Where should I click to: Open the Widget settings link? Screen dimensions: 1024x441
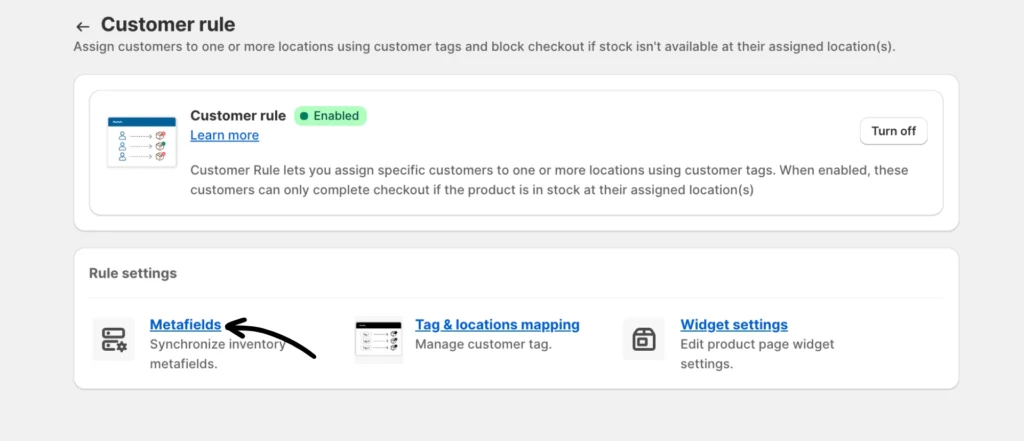coord(734,325)
